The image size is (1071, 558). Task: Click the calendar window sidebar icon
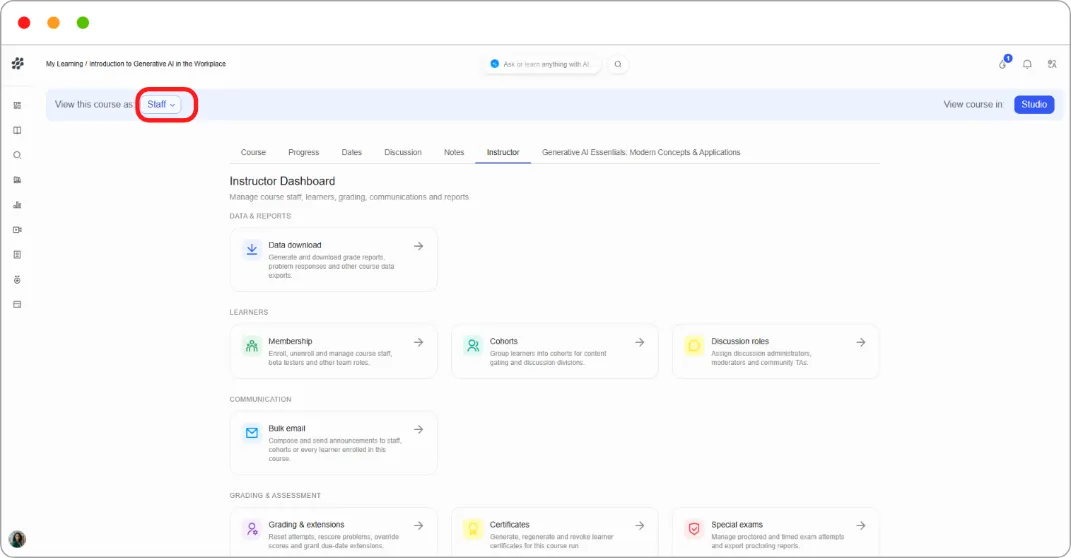click(x=17, y=305)
